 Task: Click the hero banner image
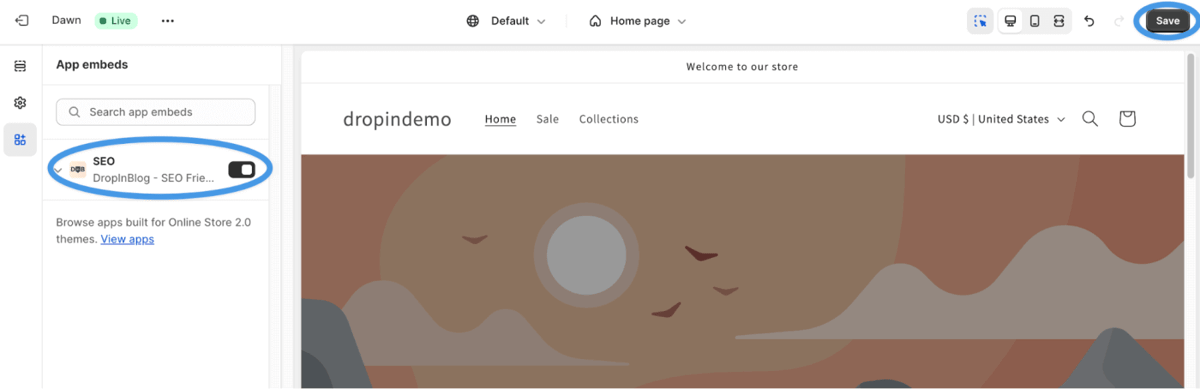(x=742, y=271)
